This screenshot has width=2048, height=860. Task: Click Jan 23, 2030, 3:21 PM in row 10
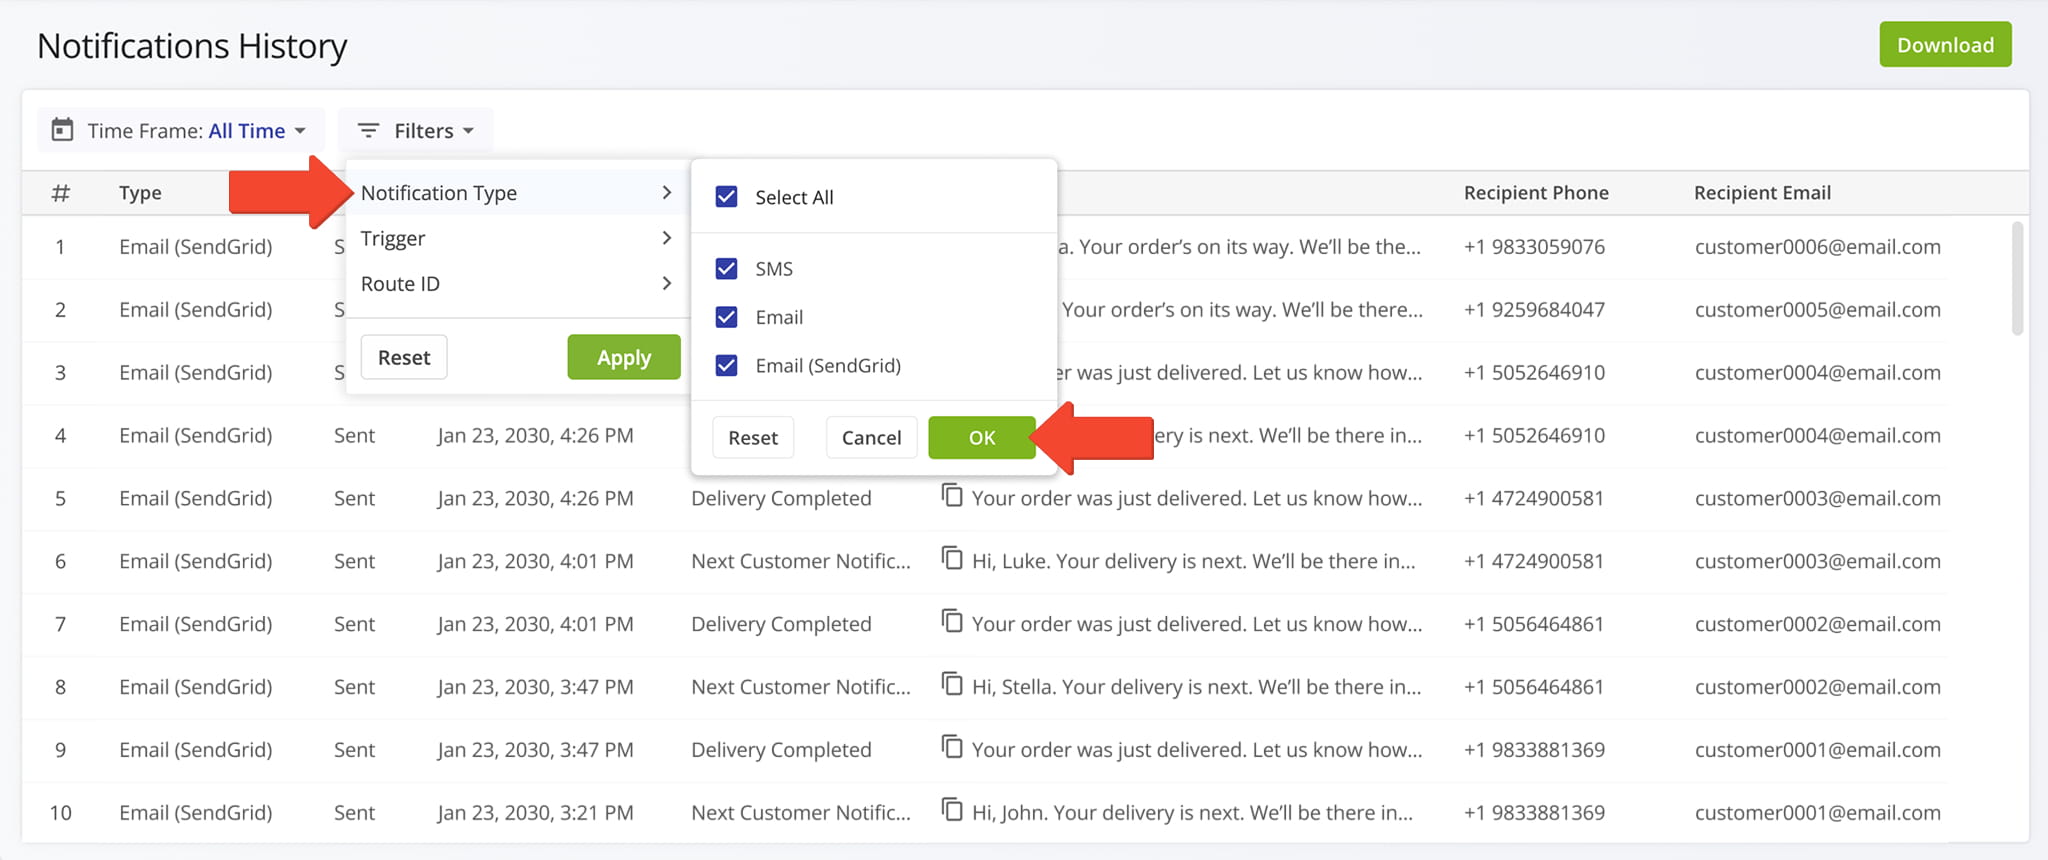tap(535, 813)
